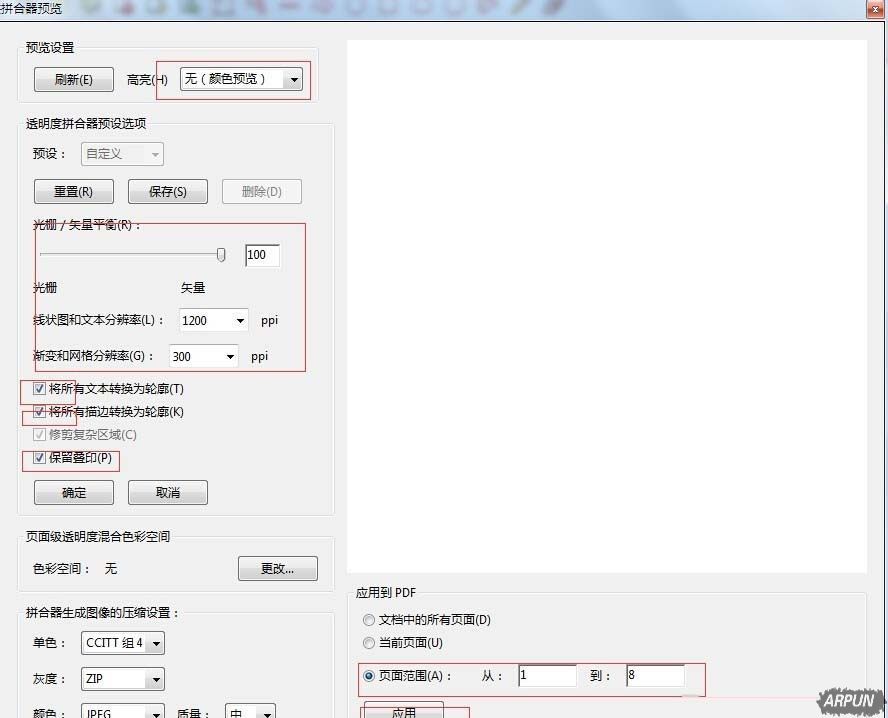Screen dimensions: 888x718
Task: Click the 刷新 button
Action: click(73, 80)
